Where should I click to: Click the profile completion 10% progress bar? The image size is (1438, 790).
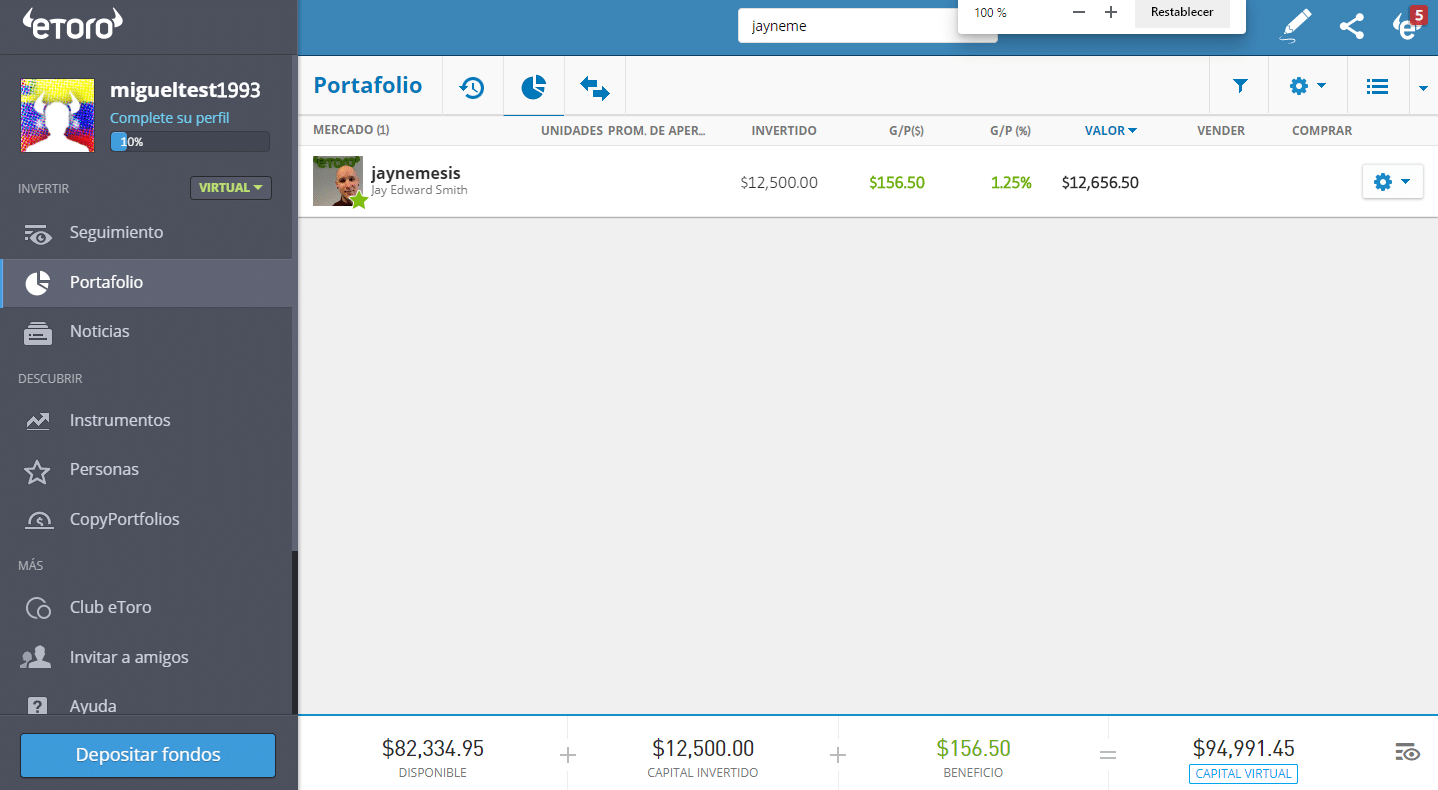[x=190, y=142]
